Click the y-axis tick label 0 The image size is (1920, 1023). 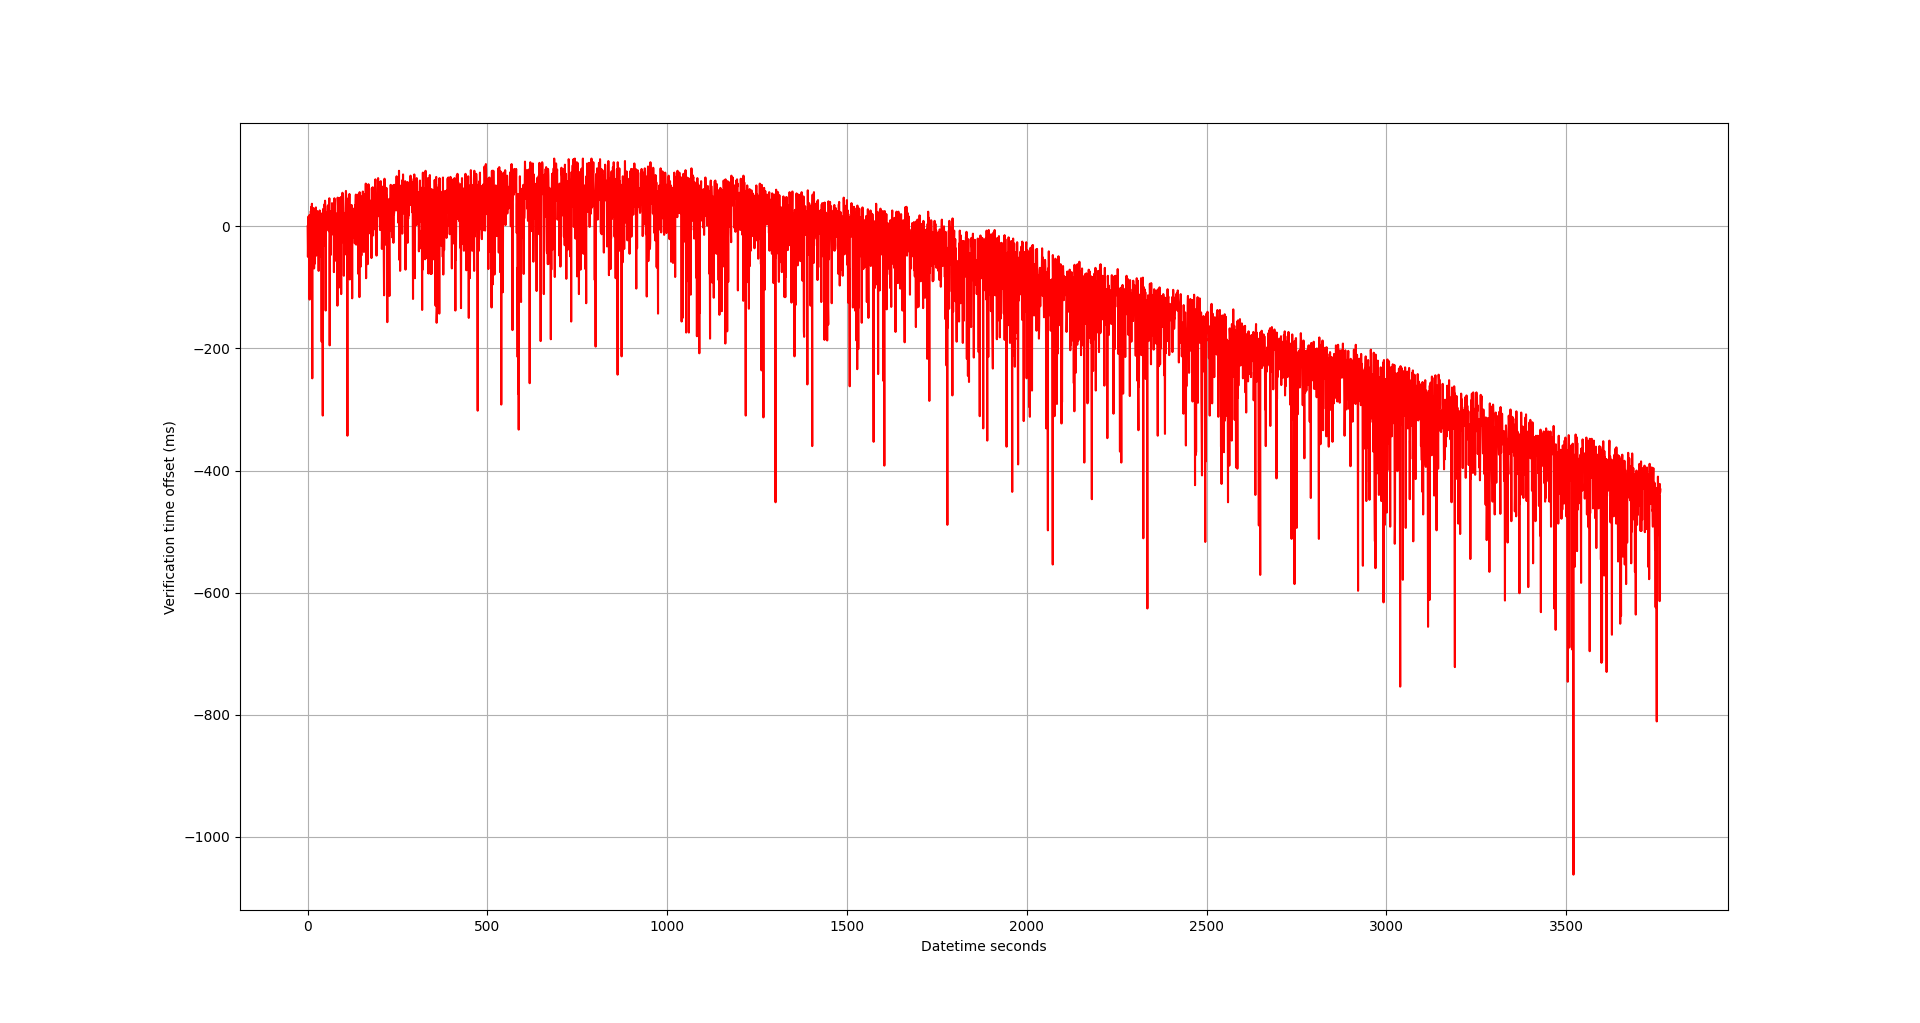tap(226, 227)
